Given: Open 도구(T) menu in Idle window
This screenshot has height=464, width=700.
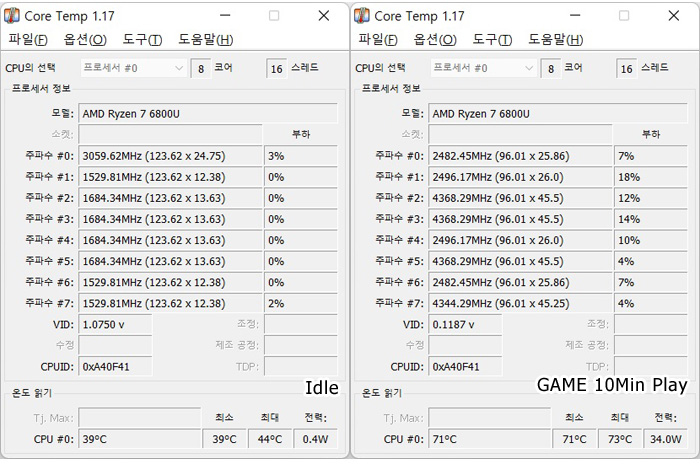Looking at the screenshot, I should point(142,40).
